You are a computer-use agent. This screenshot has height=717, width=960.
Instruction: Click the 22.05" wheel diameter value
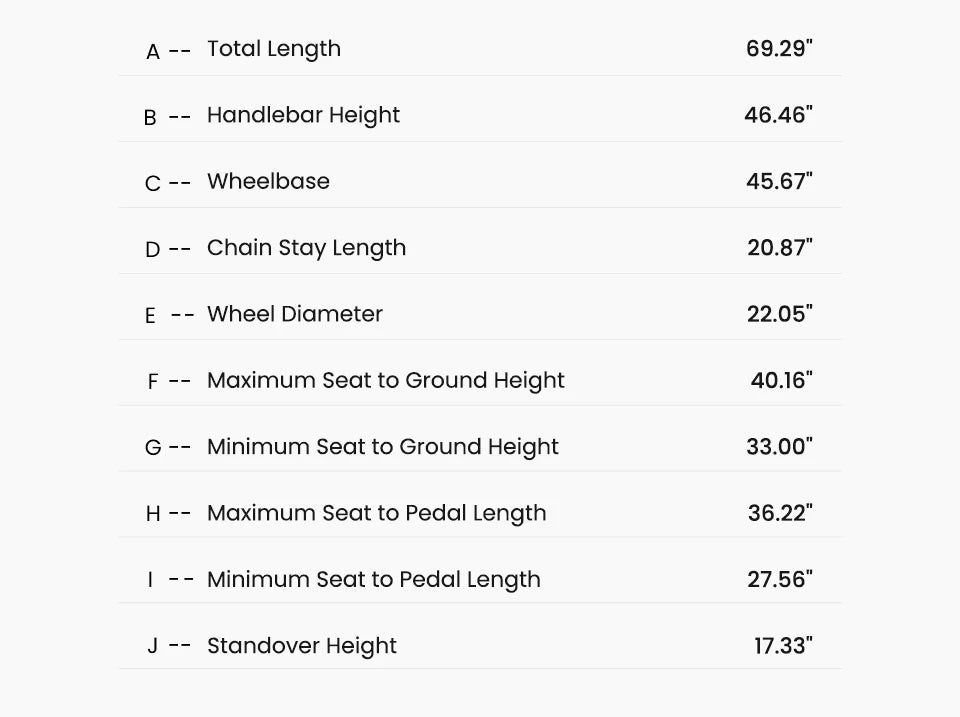(780, 314)
